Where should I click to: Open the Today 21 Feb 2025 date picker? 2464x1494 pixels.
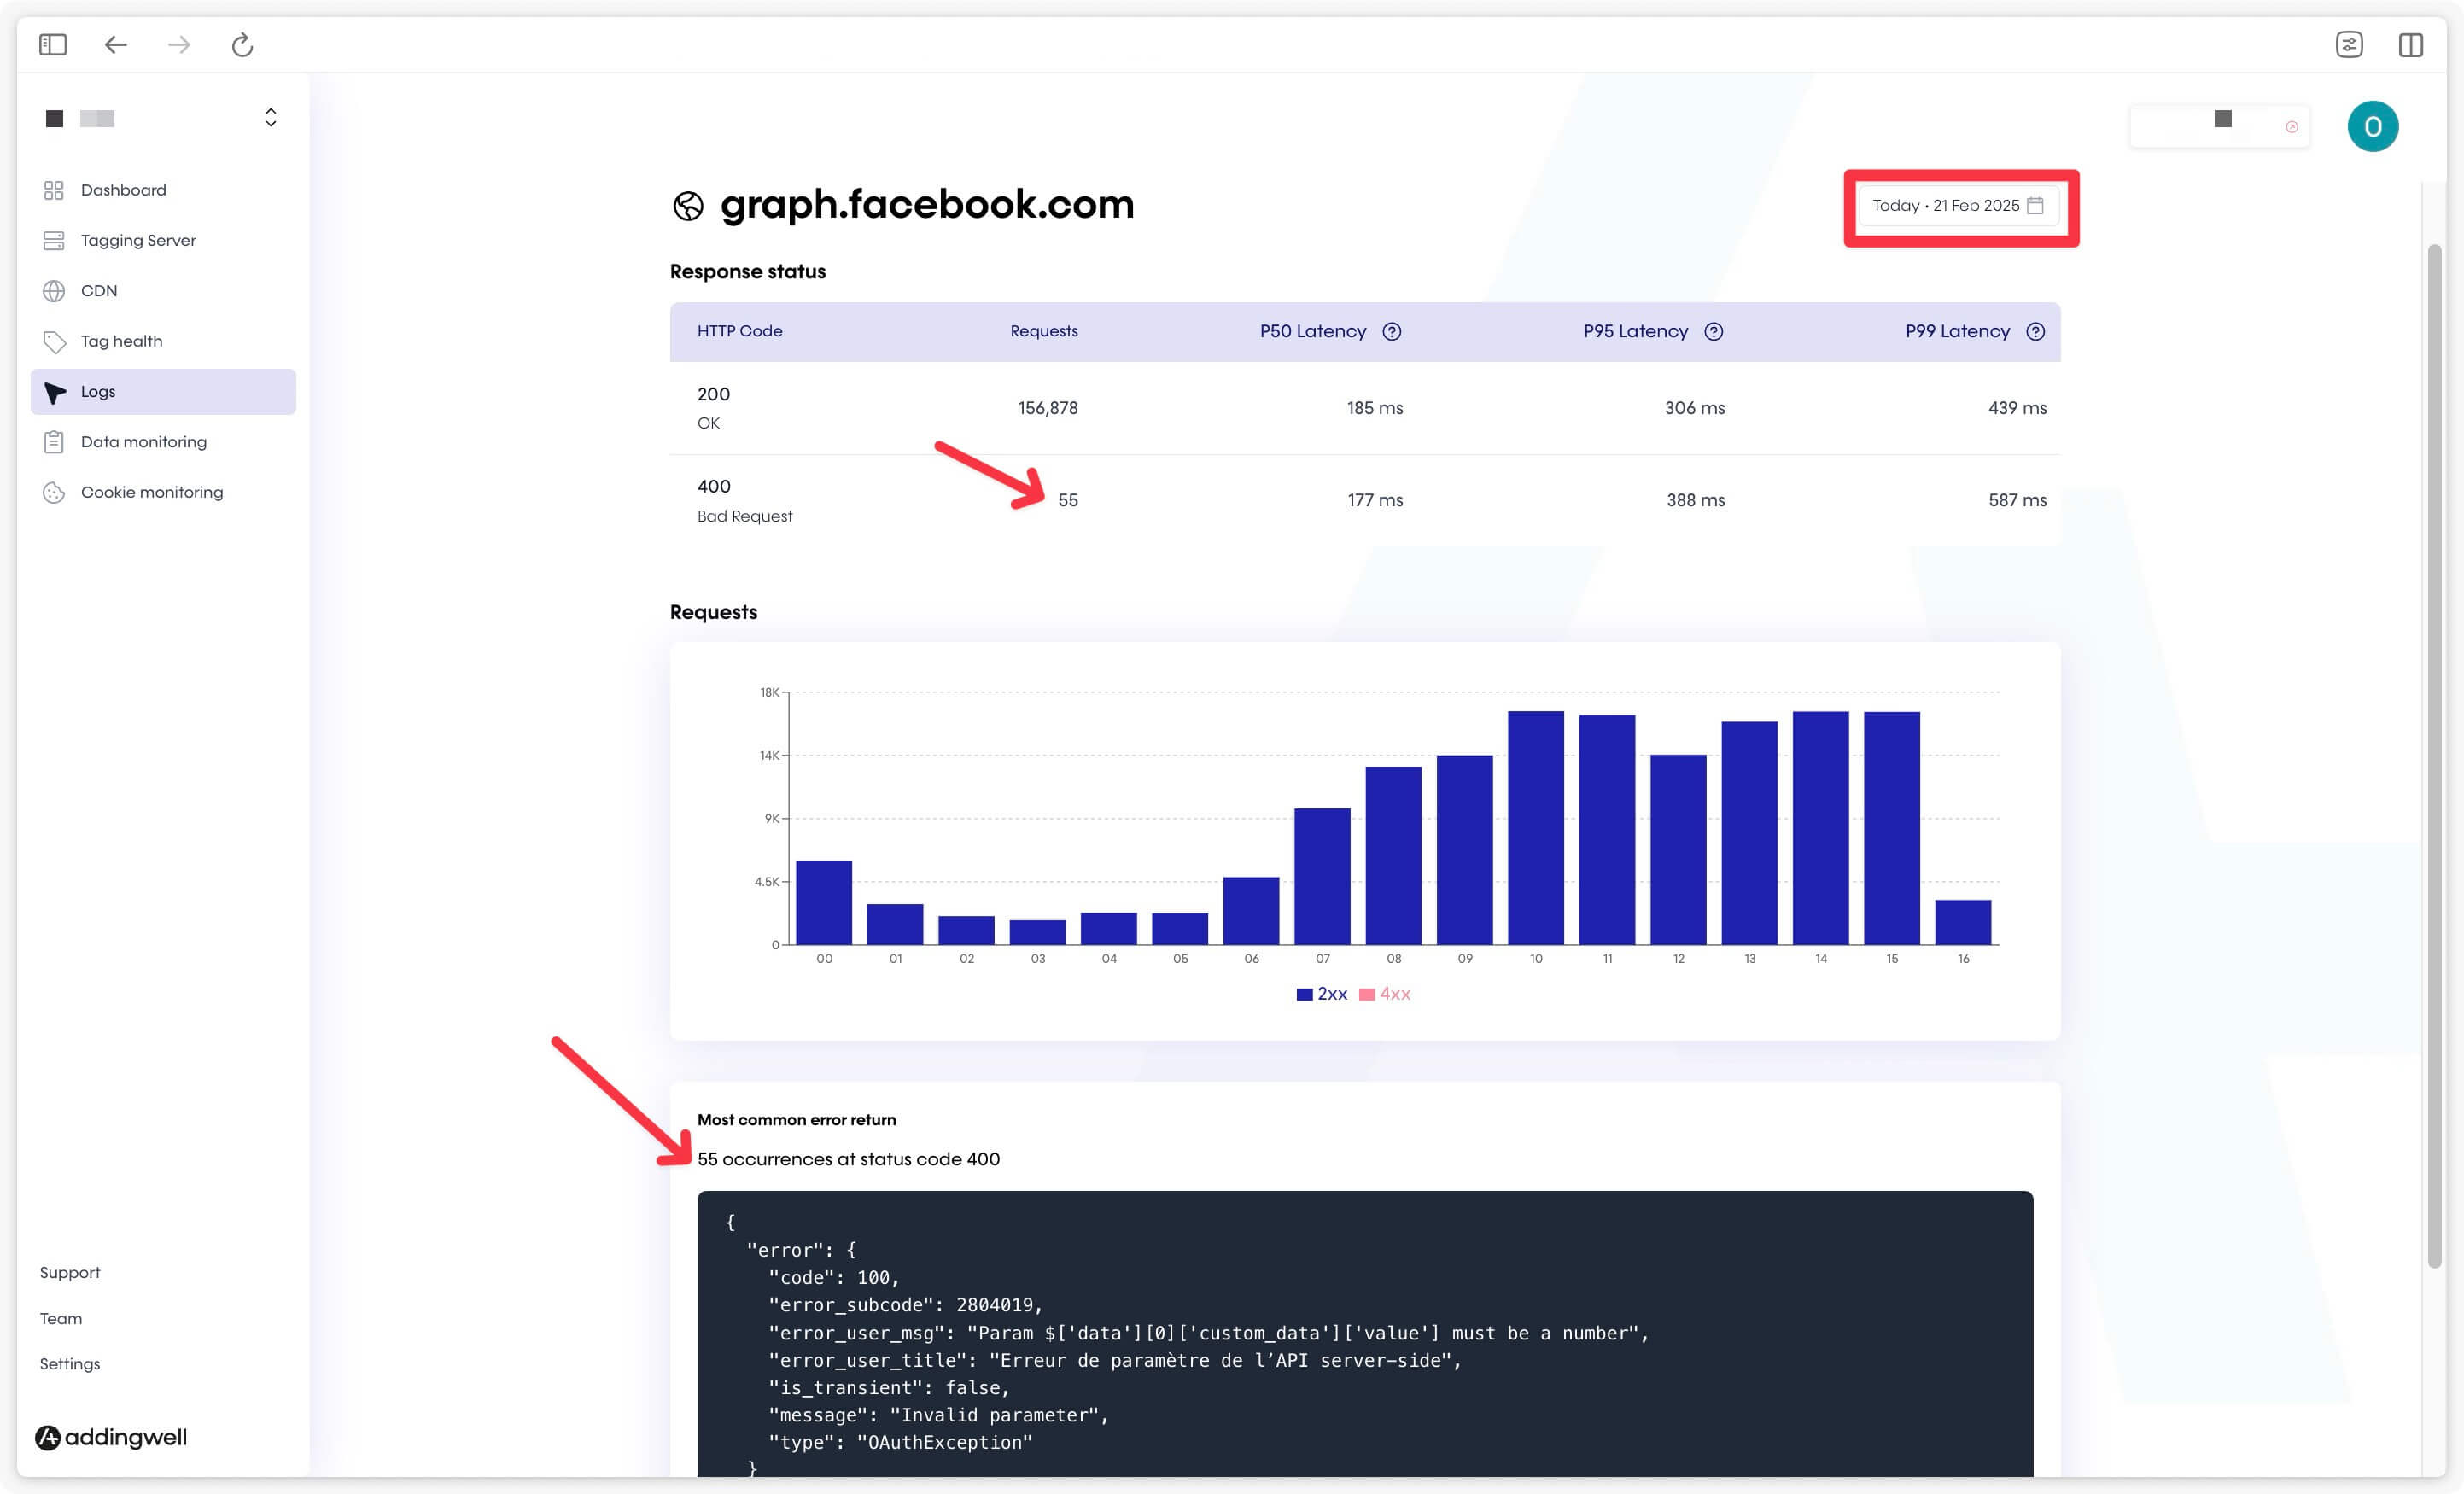pyautogui.click(x=1958, y=206)
